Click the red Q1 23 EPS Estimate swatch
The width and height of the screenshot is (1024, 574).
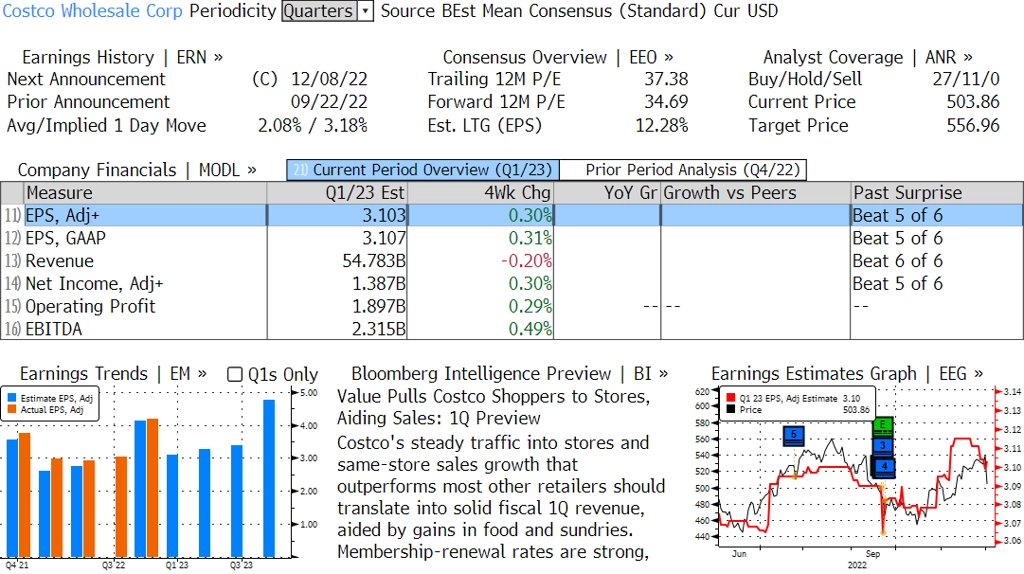(730, 398)
